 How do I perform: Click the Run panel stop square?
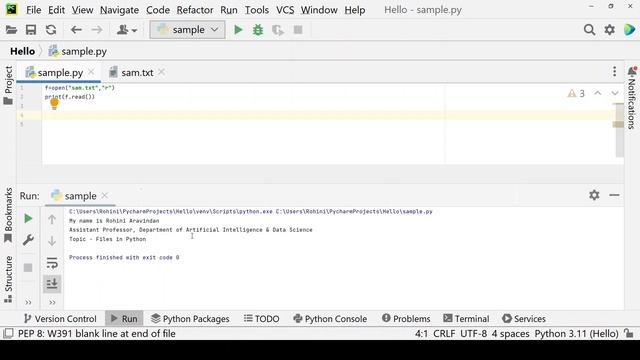(28, 268)
